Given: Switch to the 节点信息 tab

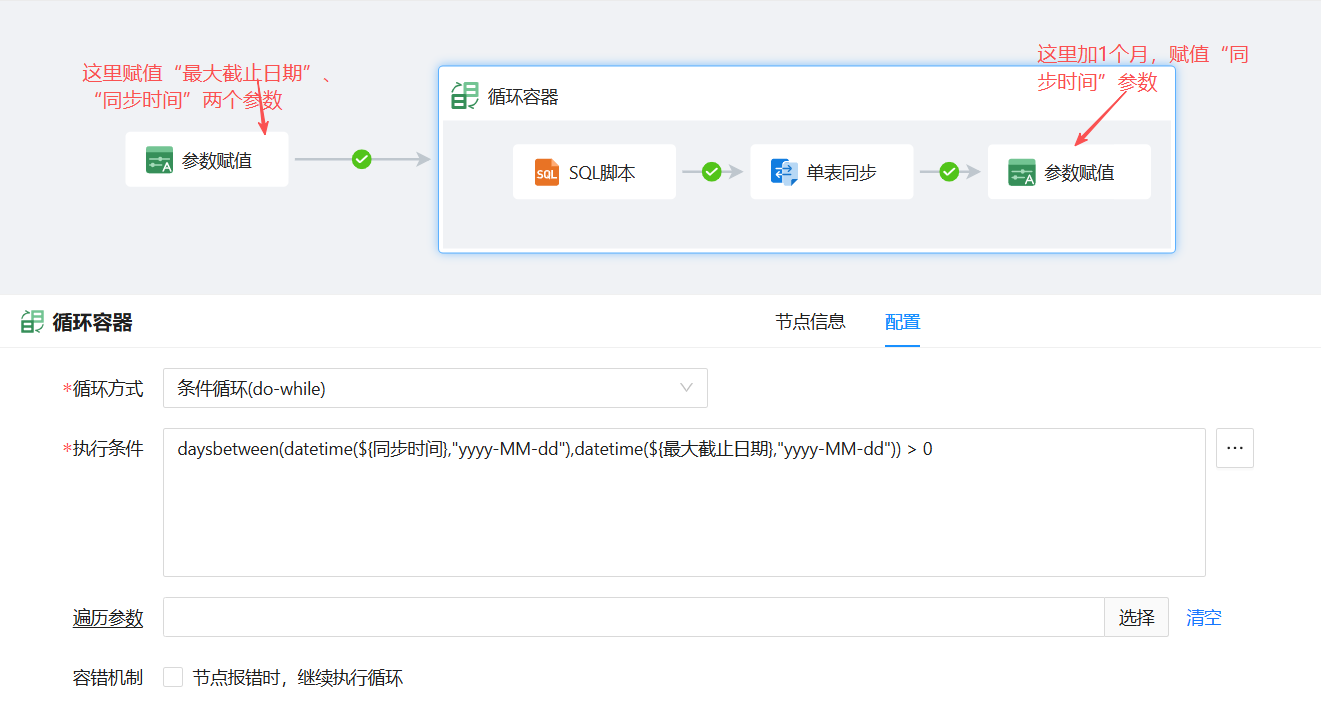Looking at the screenshot, I should [810, 322].
